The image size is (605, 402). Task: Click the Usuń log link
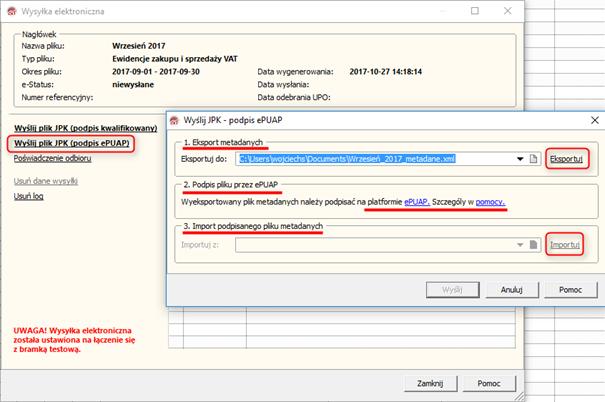[29, 196]
